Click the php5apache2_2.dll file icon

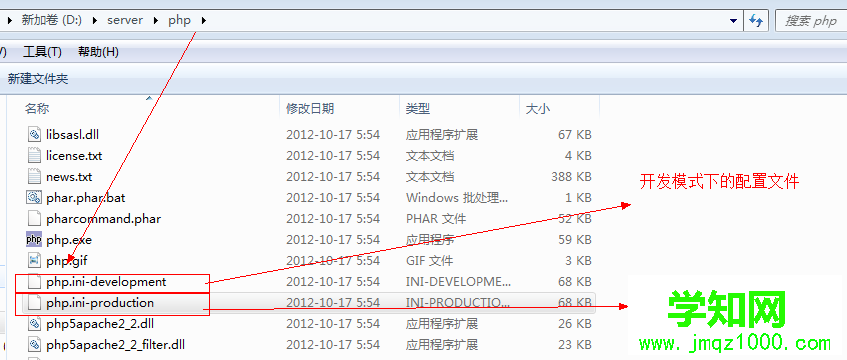click(x=34, y=324)
